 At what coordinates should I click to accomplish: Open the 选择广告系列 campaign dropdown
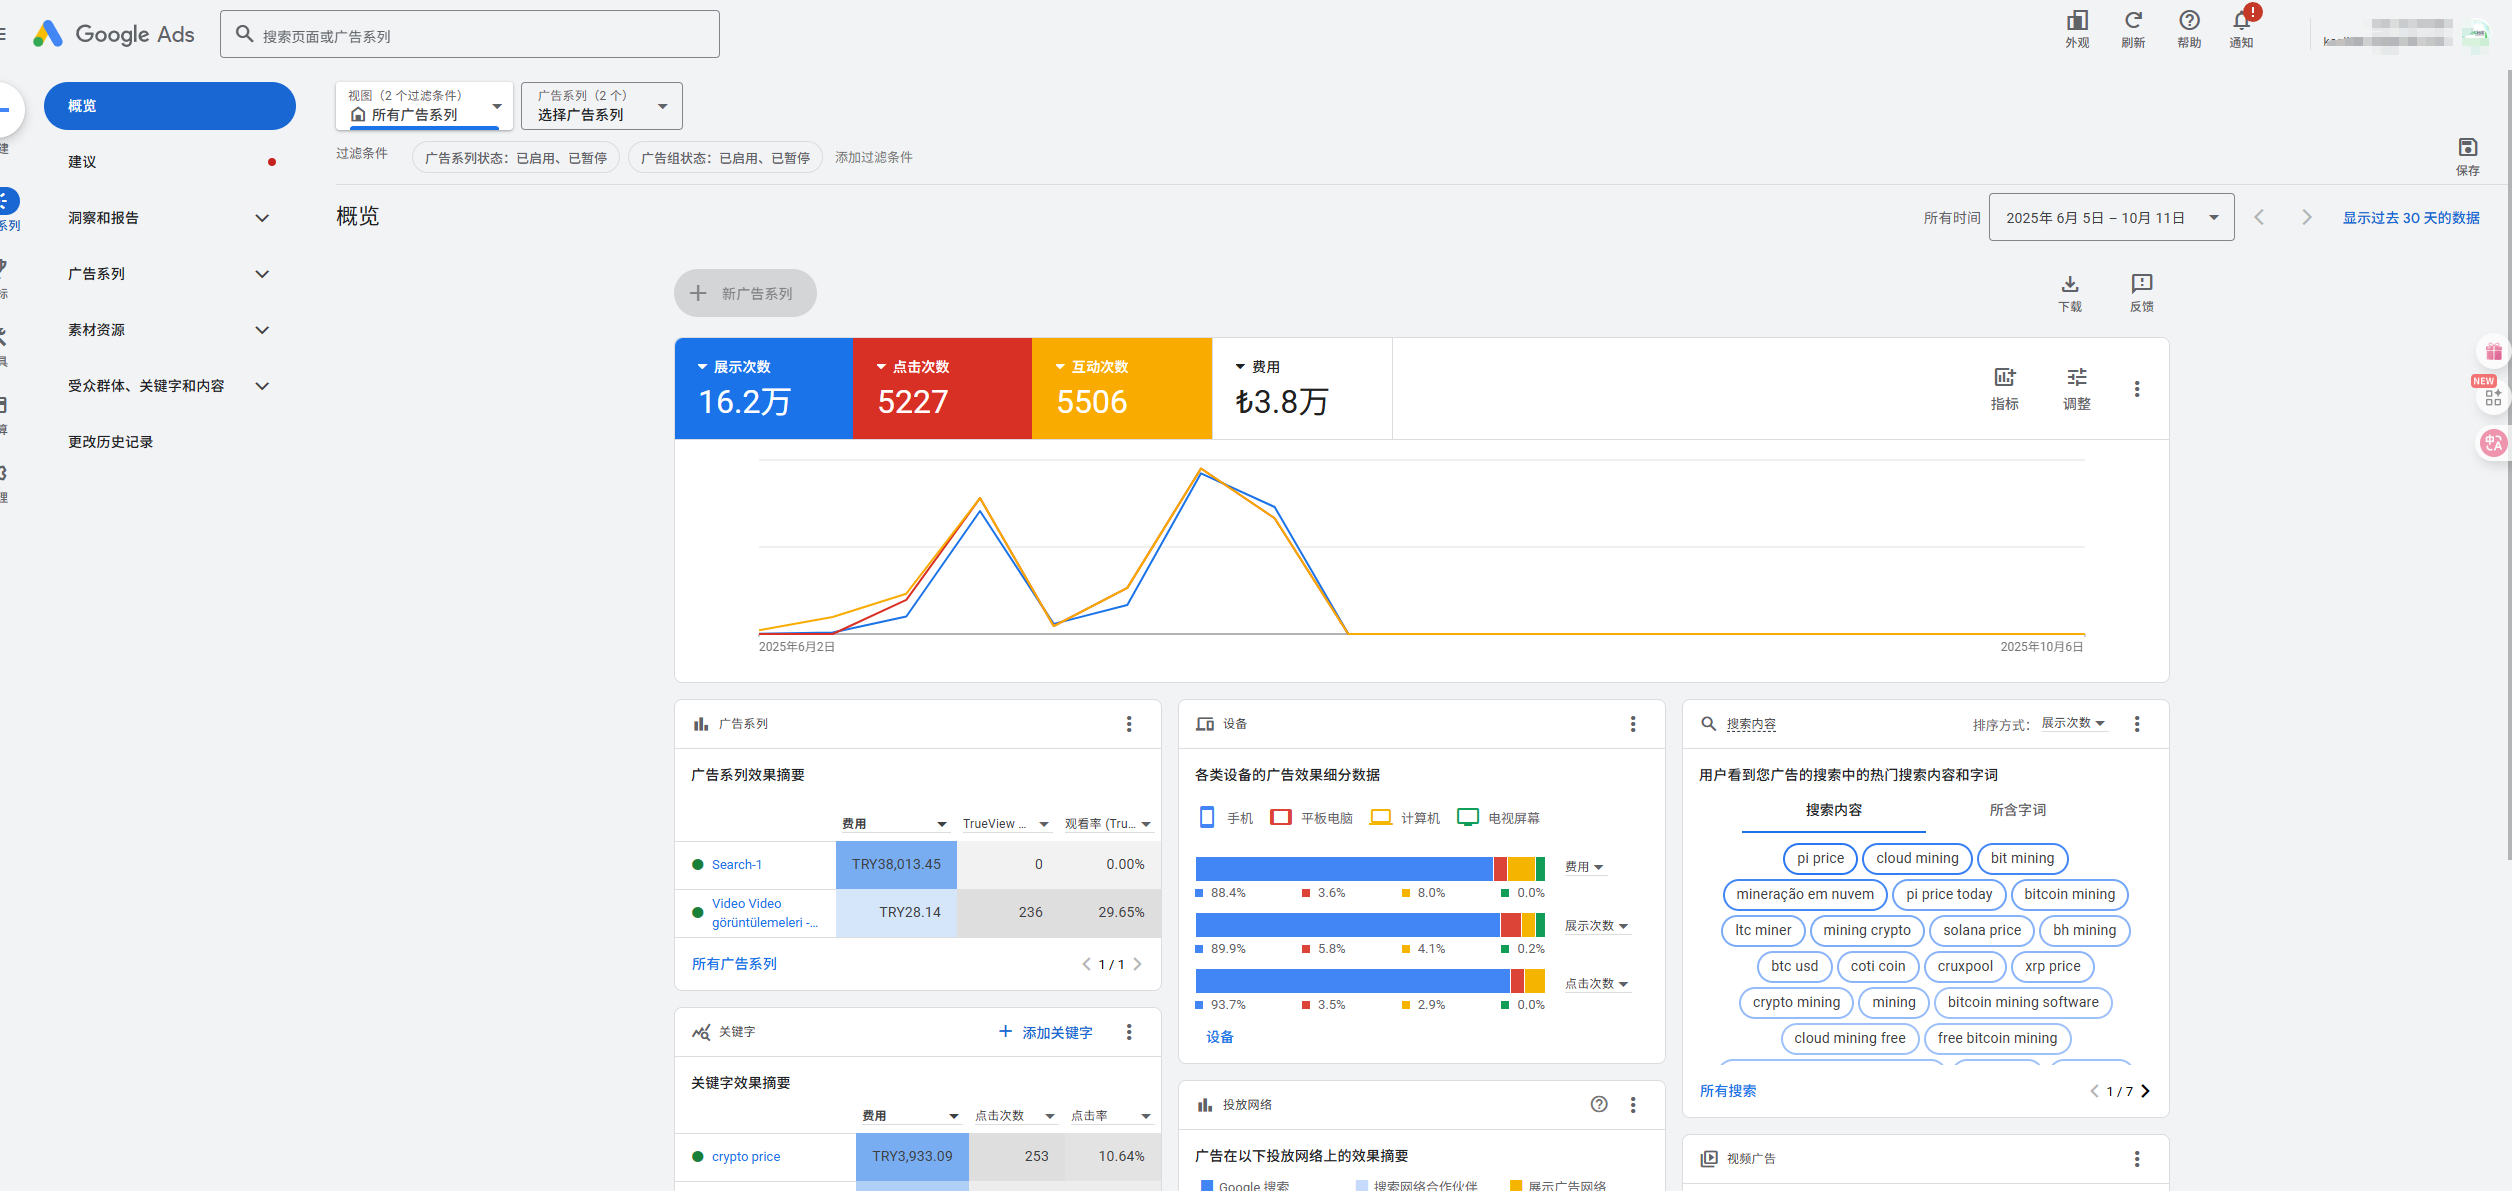601,106
